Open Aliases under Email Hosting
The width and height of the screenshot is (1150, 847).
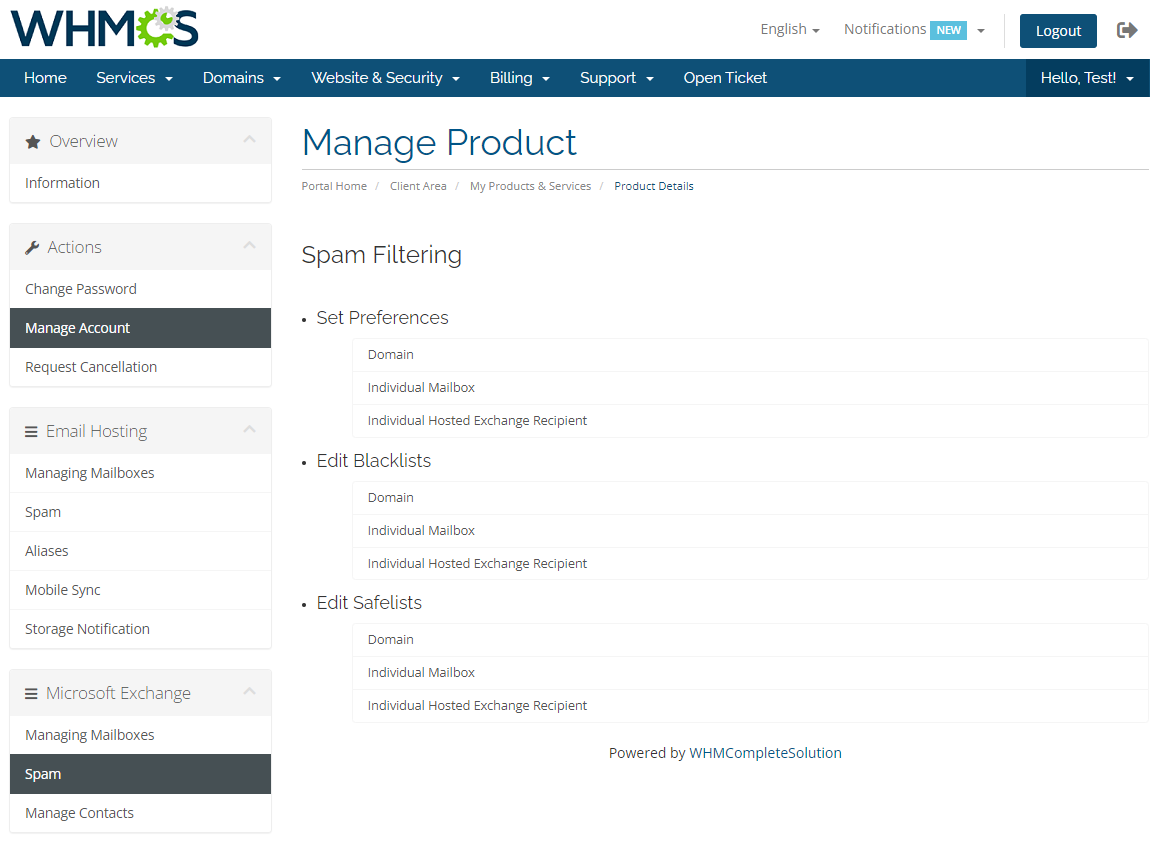pos(140,551)
